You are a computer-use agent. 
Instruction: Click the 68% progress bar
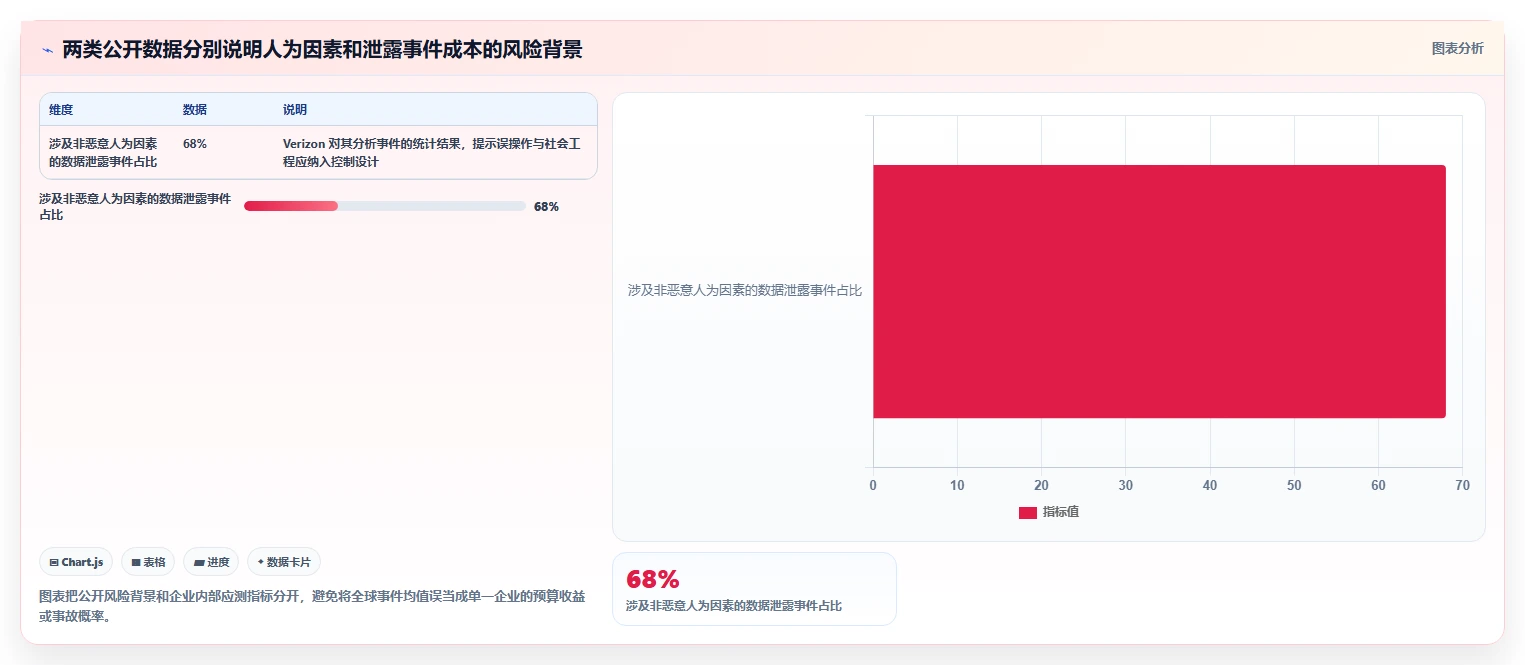(385, 206)
